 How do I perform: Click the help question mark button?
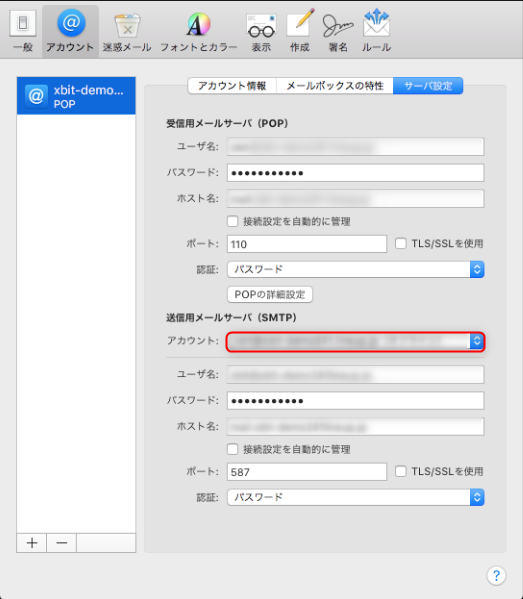tap(496, 575)
